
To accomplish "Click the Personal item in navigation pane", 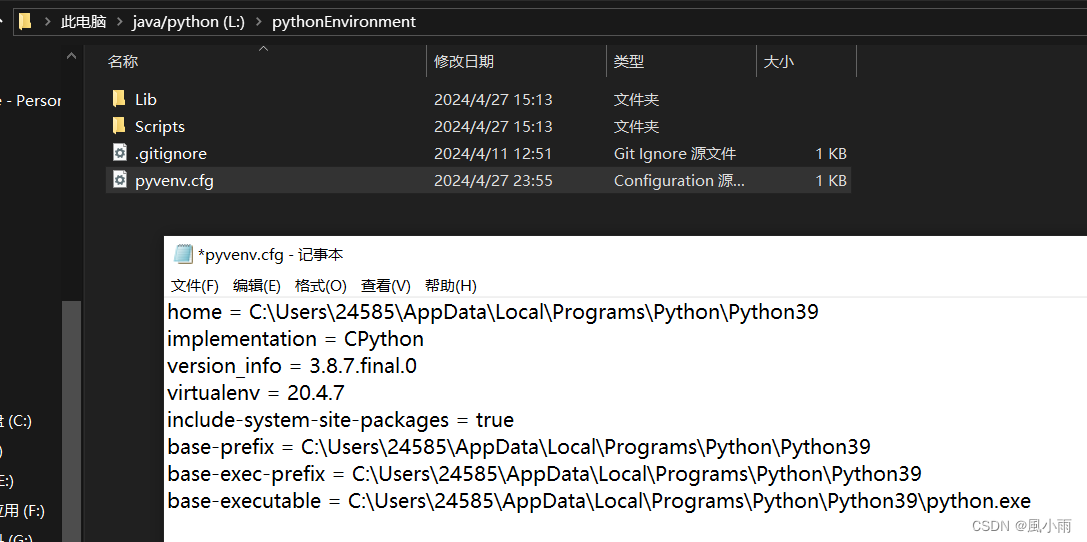I will tap(31, 100).
